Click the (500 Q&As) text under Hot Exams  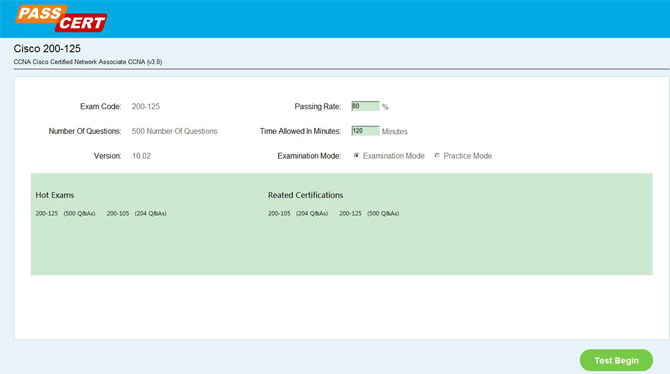79,213
